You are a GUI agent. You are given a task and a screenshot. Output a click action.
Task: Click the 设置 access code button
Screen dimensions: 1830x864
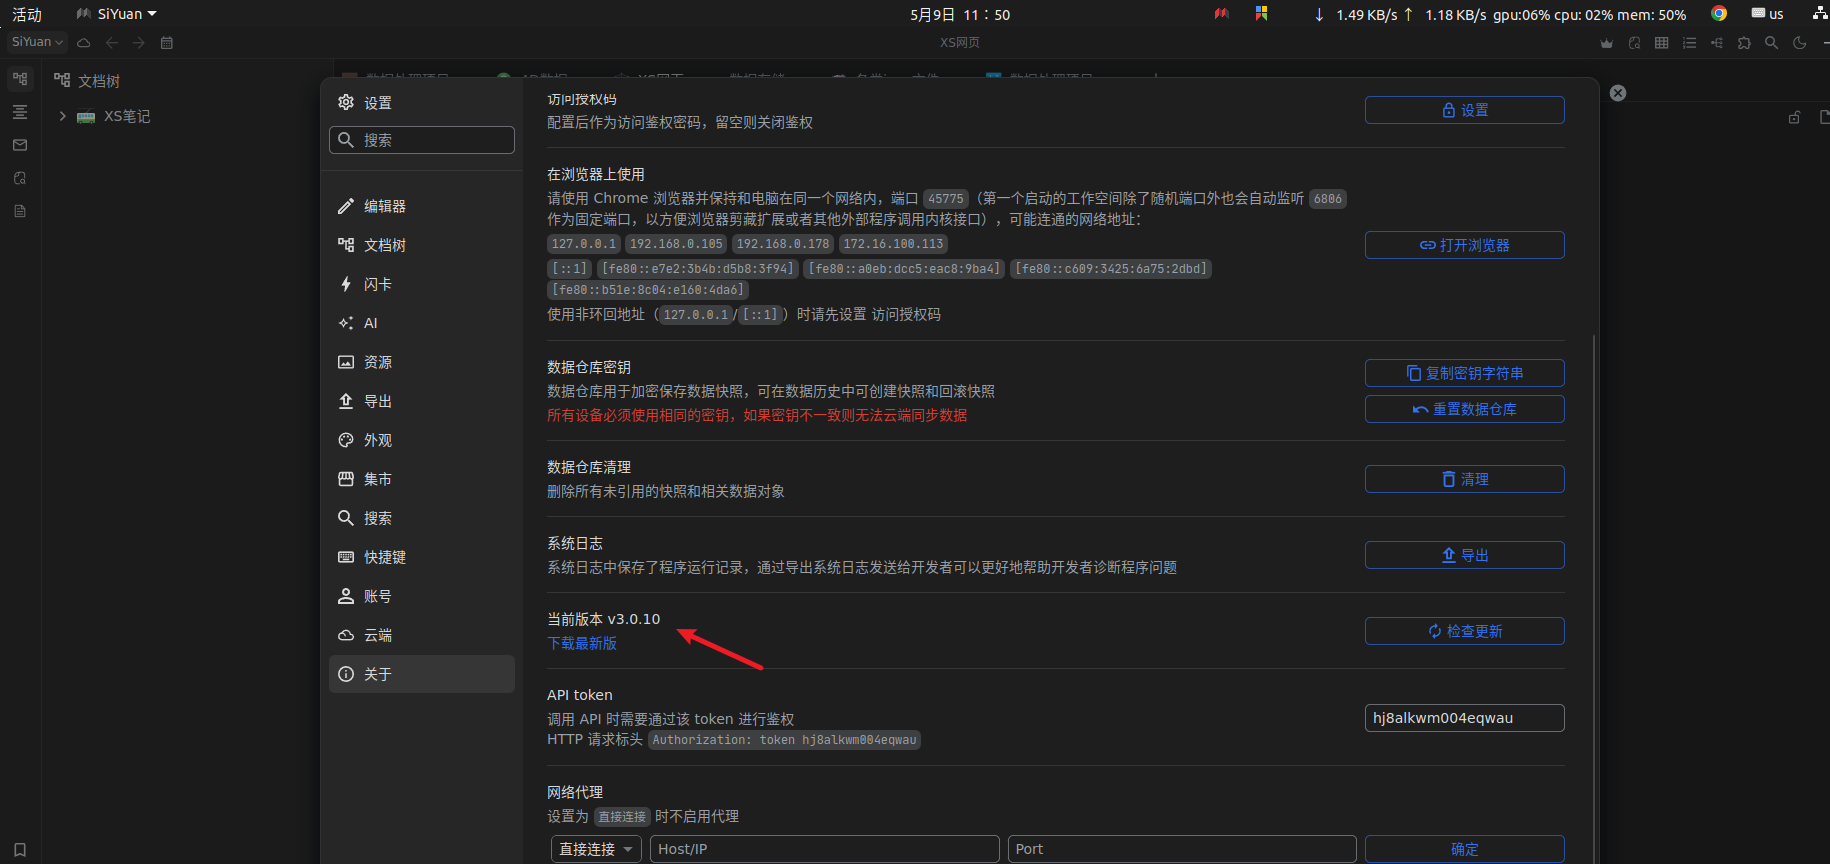(1465, 110)
